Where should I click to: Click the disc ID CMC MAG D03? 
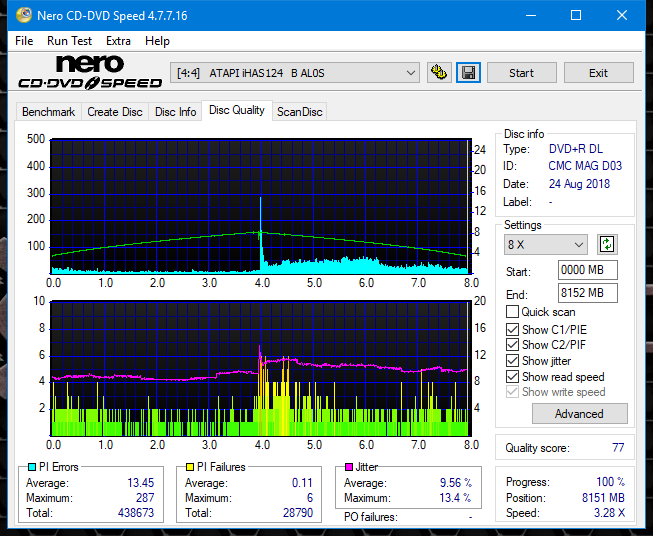585,166
